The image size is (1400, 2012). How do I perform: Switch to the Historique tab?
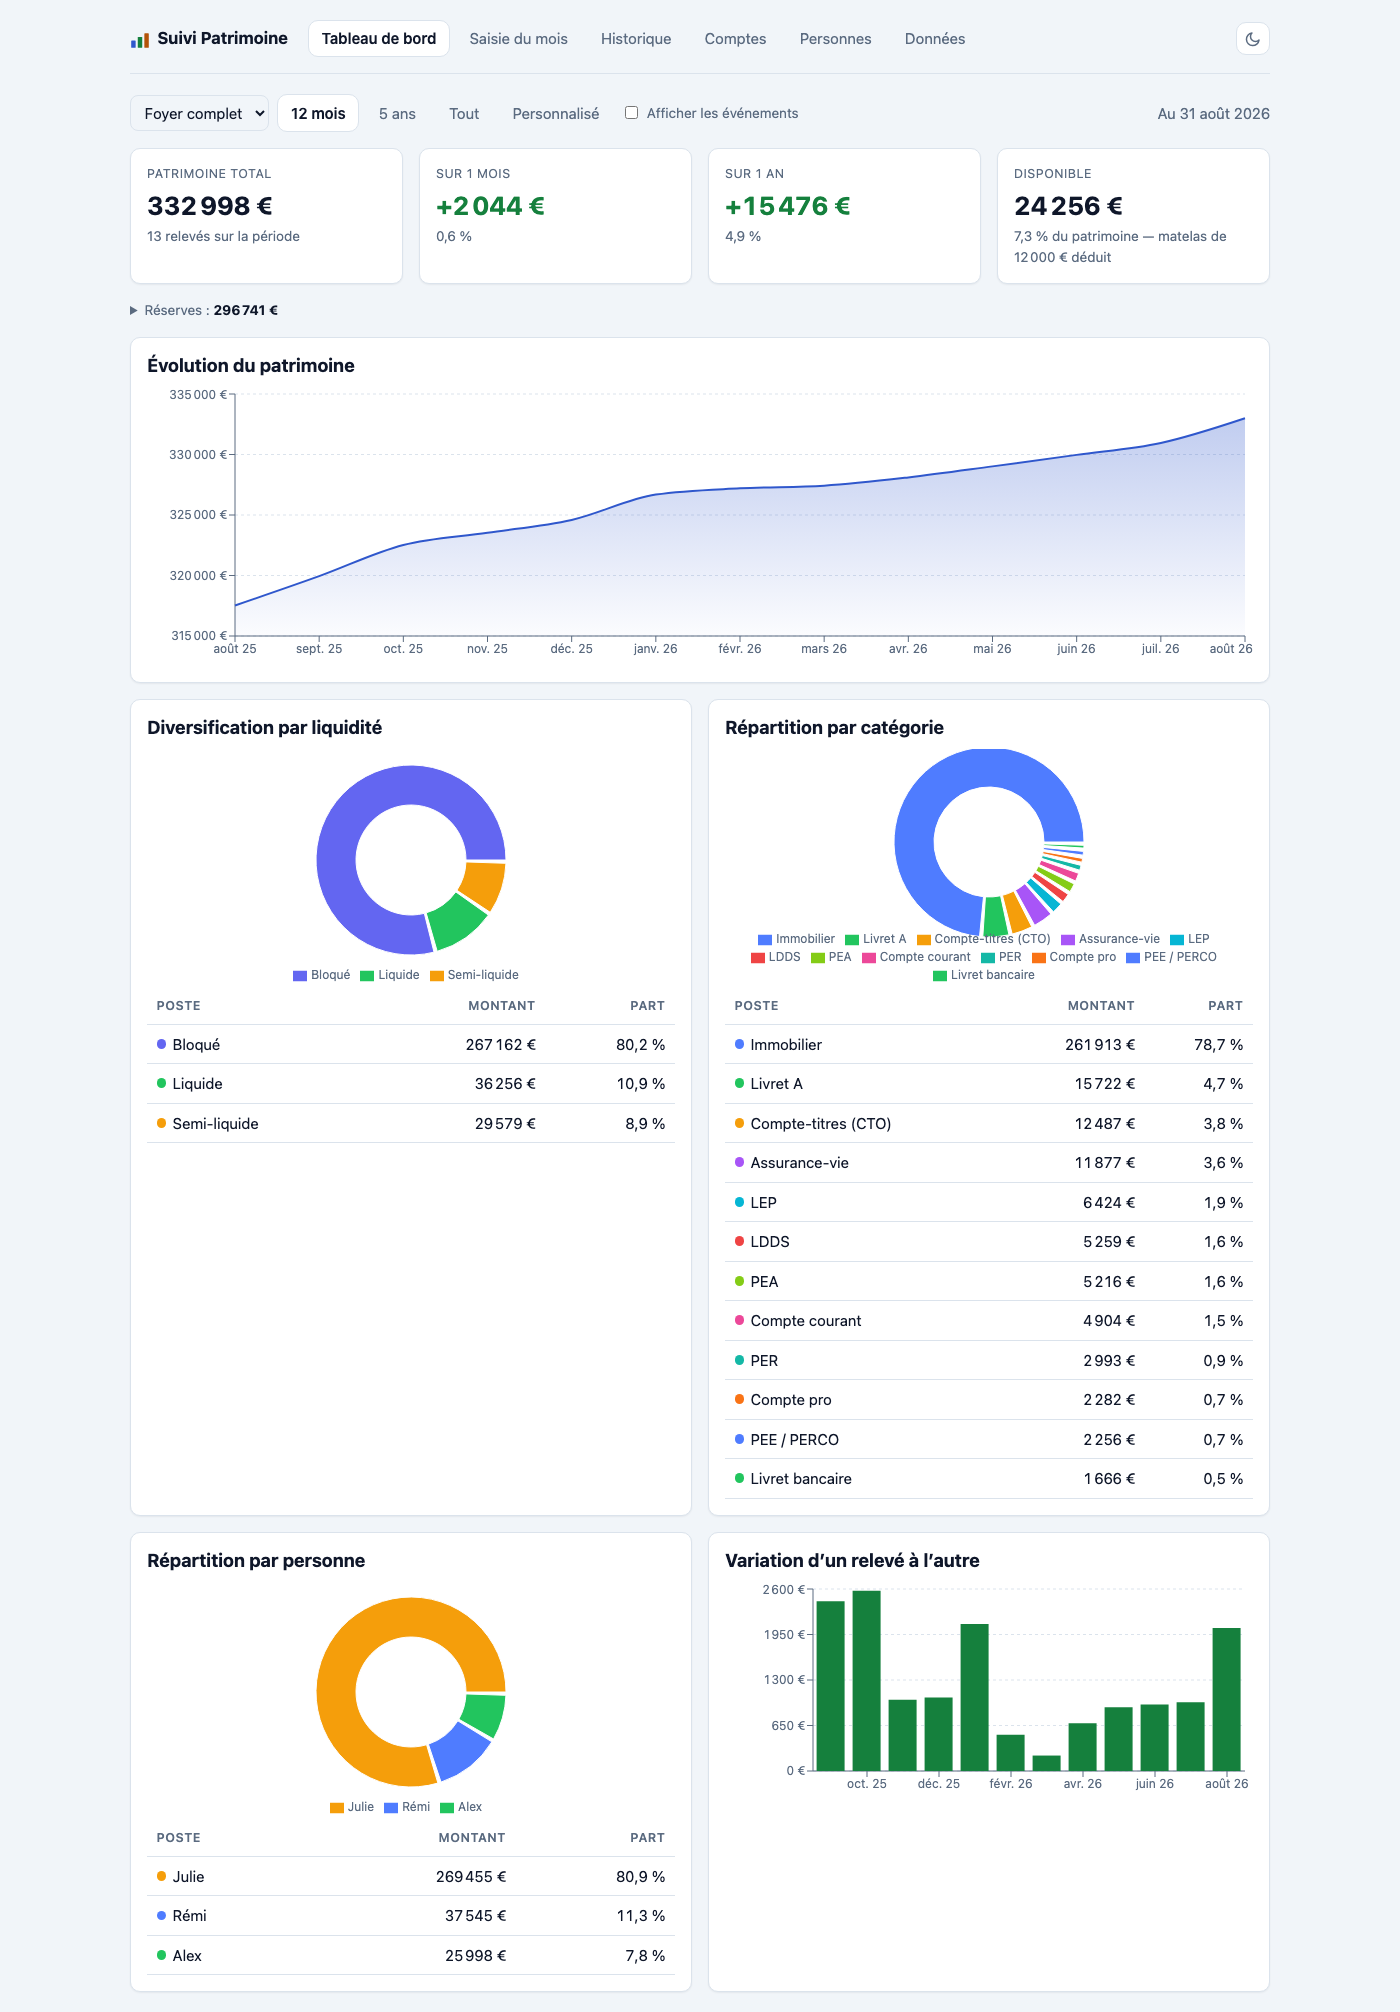(x=636, y=39)
